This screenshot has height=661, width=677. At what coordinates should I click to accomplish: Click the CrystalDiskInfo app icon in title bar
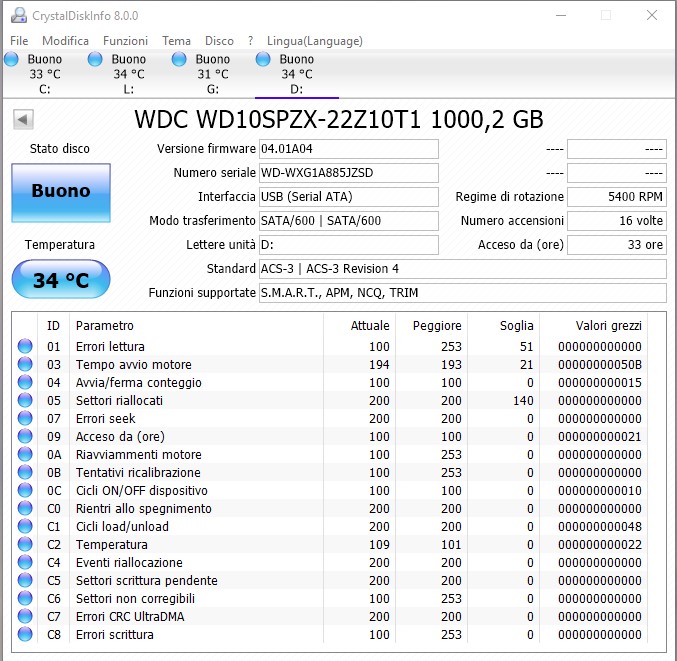click(18, 16)
